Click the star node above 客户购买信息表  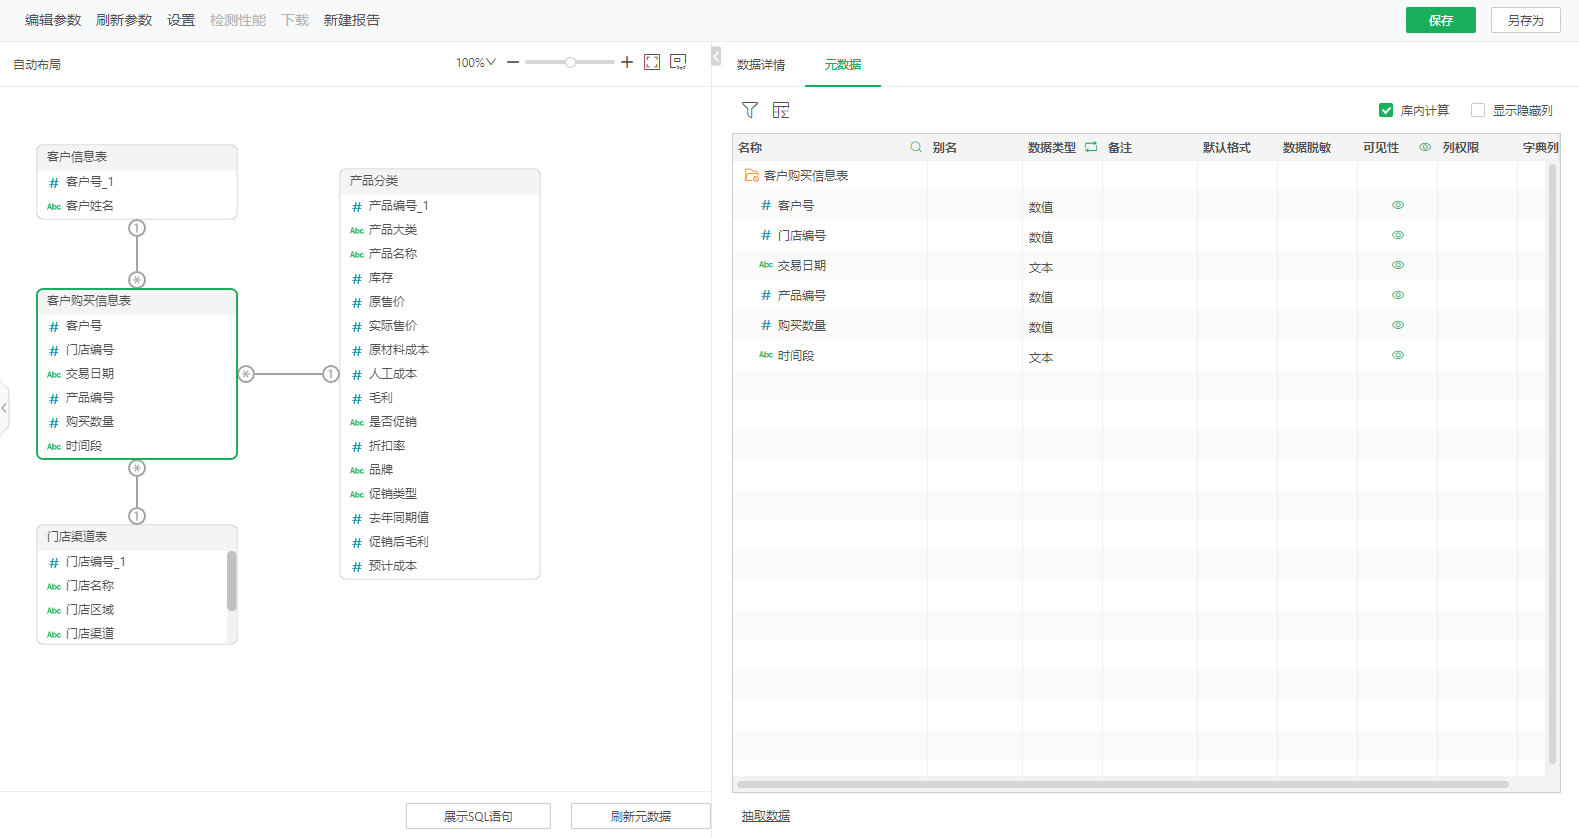pos(137,280)
